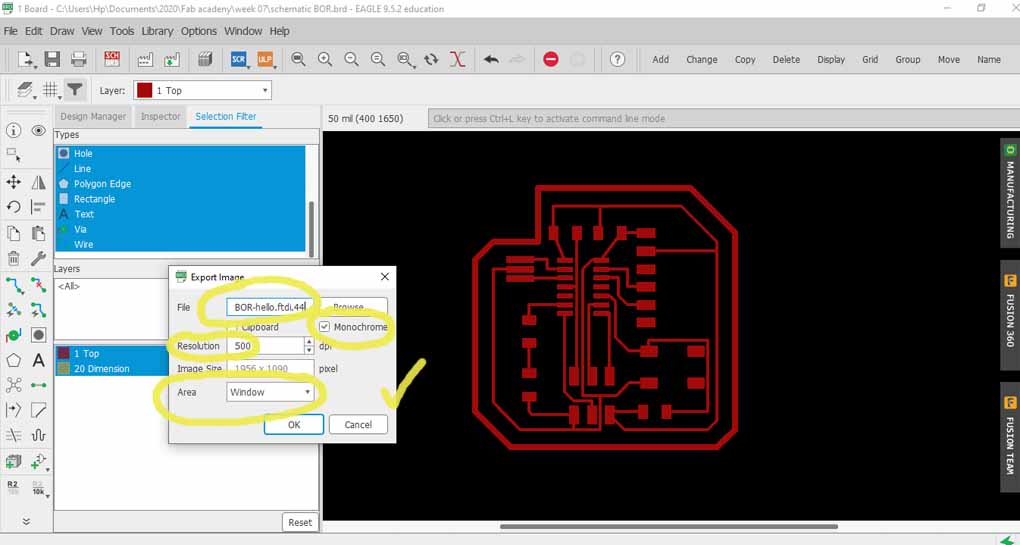The image size is (1020, 545).
Task: Click the Browse button
Action: click(349, 307)
